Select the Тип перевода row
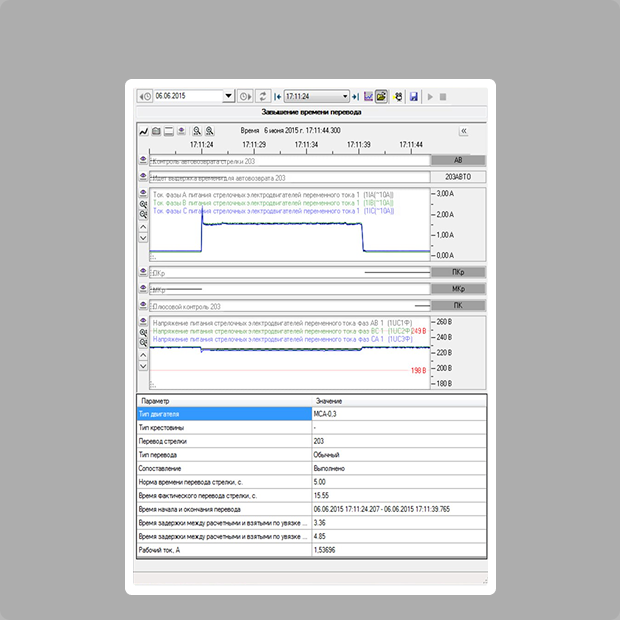This screenshot has height=620, width=620. (312, 455)
